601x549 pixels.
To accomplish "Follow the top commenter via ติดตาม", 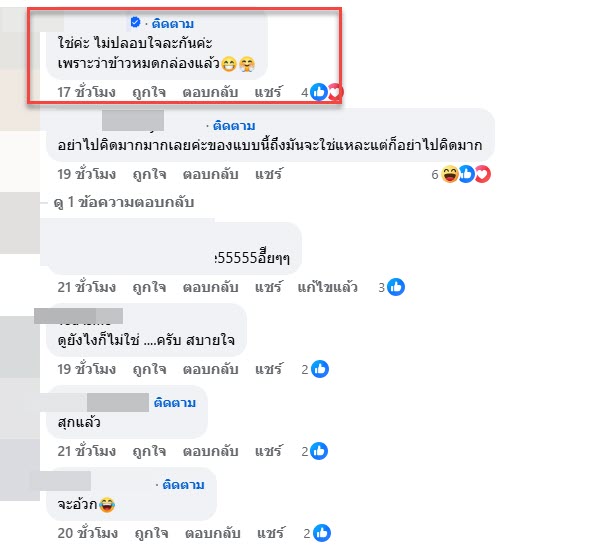I will [173, 24].
